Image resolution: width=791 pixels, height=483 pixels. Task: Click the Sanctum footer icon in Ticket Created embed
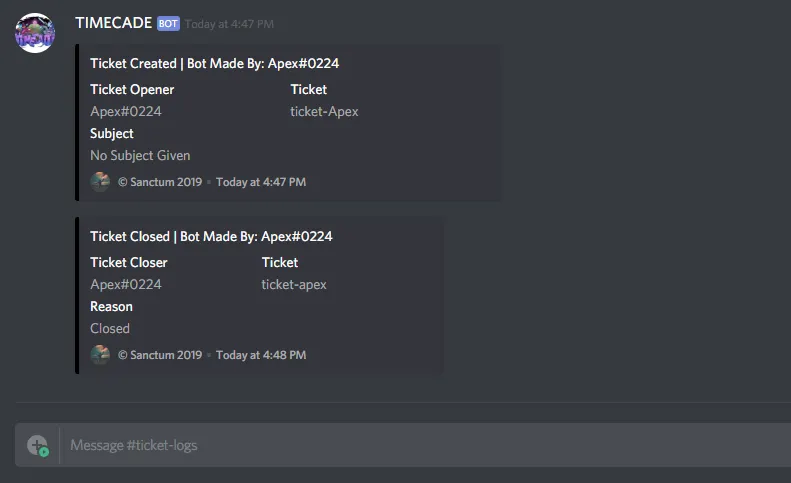100,182
